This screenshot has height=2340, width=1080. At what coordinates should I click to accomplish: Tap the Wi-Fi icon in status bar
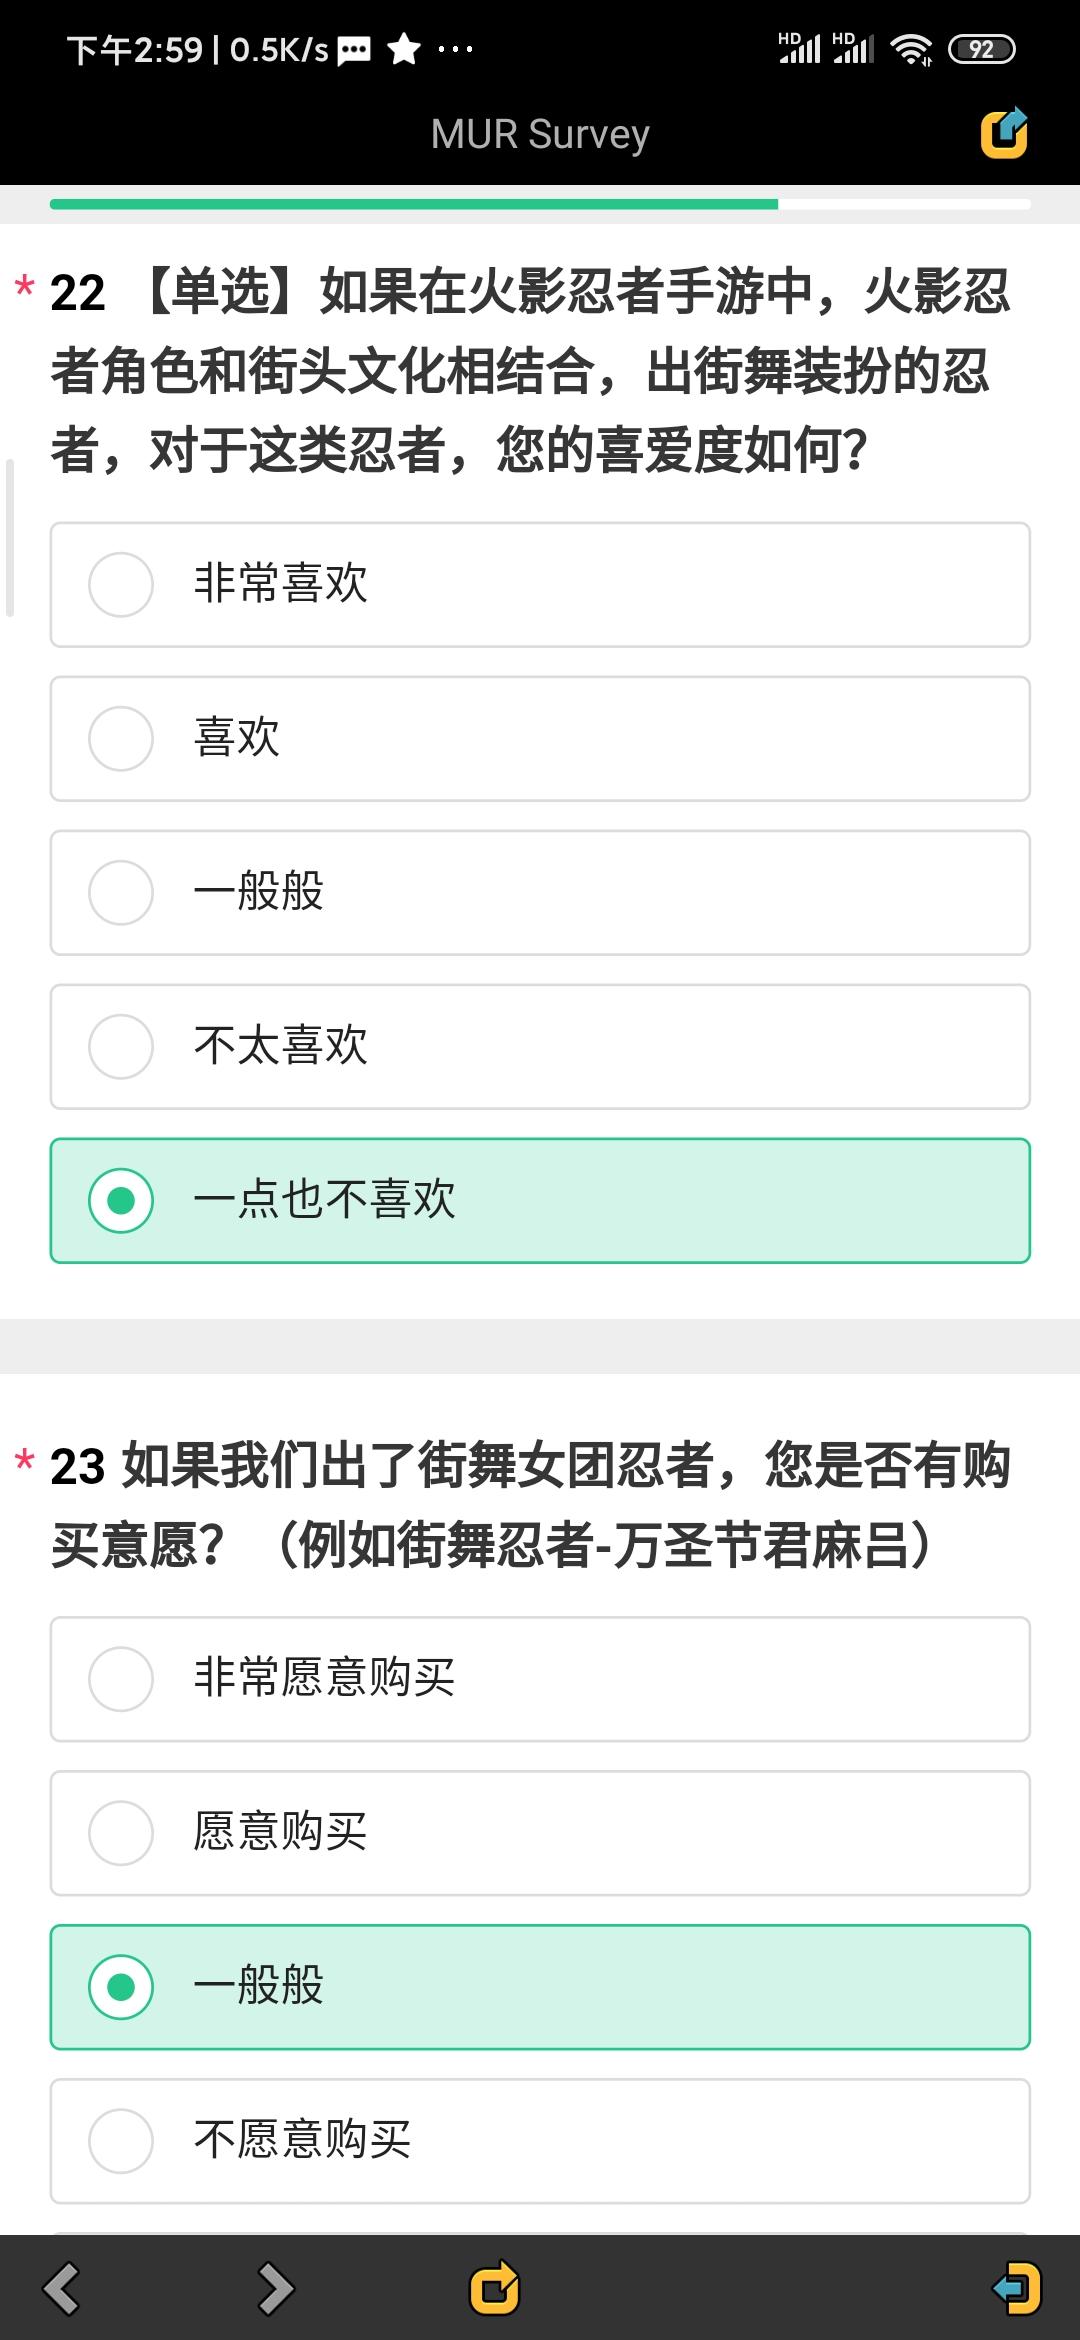[911, 48]
